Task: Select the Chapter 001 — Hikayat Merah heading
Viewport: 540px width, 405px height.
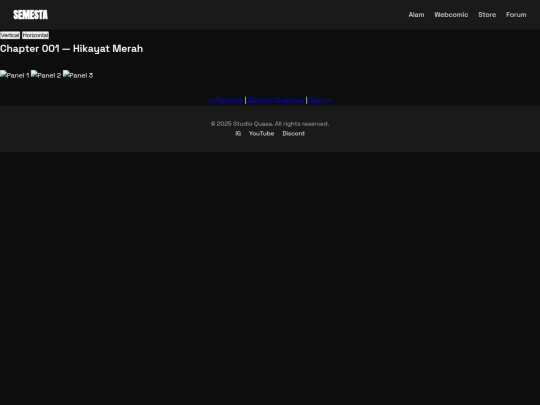Action: click(x=72, y=49)
